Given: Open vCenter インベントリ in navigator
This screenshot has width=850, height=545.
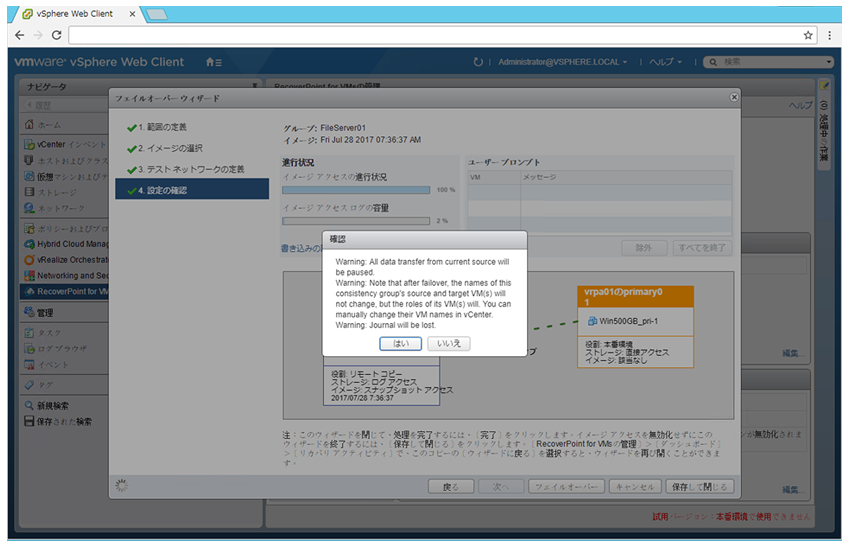Looking at the screenshot, I should (x=65, y=144).
